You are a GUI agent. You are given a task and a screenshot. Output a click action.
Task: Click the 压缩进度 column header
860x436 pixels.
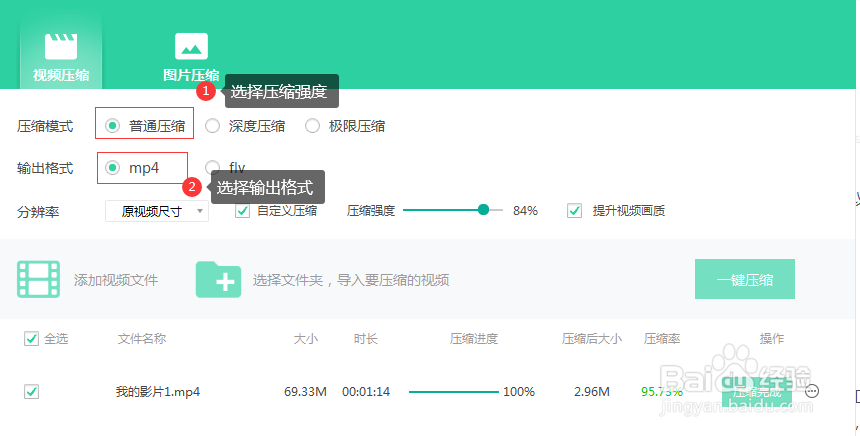(x=474, y=339)
